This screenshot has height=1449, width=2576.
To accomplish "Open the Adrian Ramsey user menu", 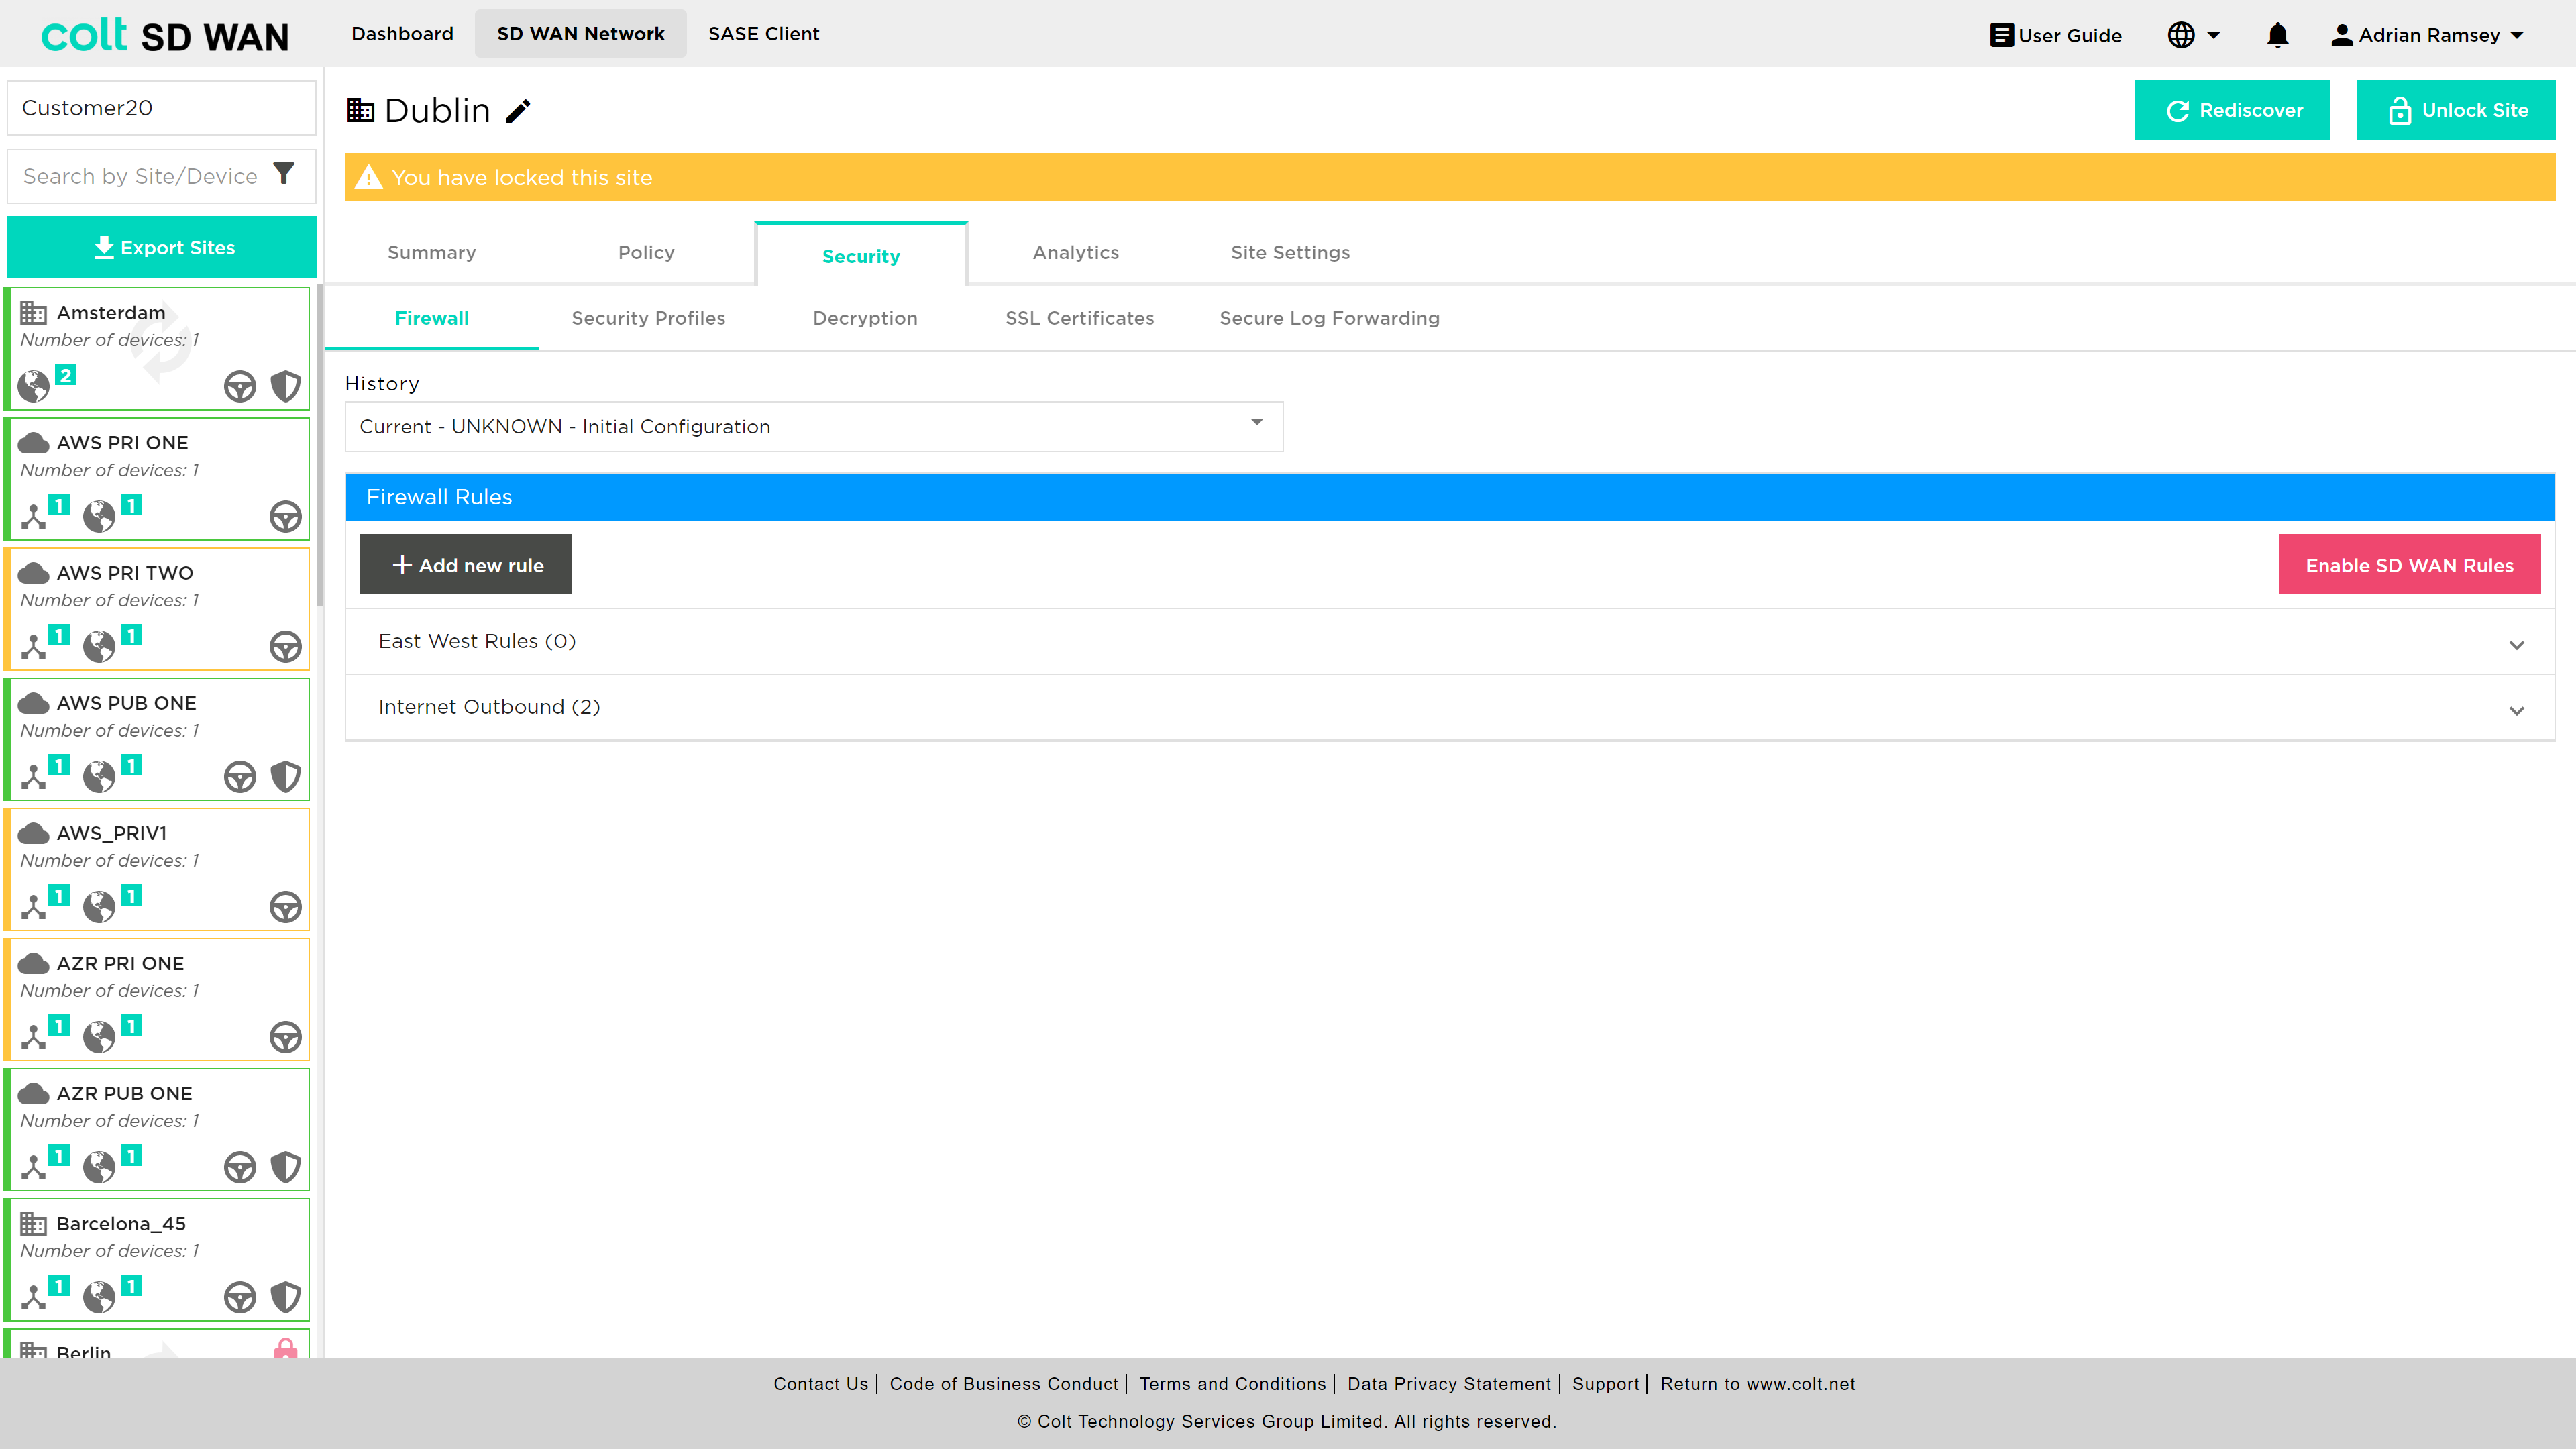I will [2428, 35].
